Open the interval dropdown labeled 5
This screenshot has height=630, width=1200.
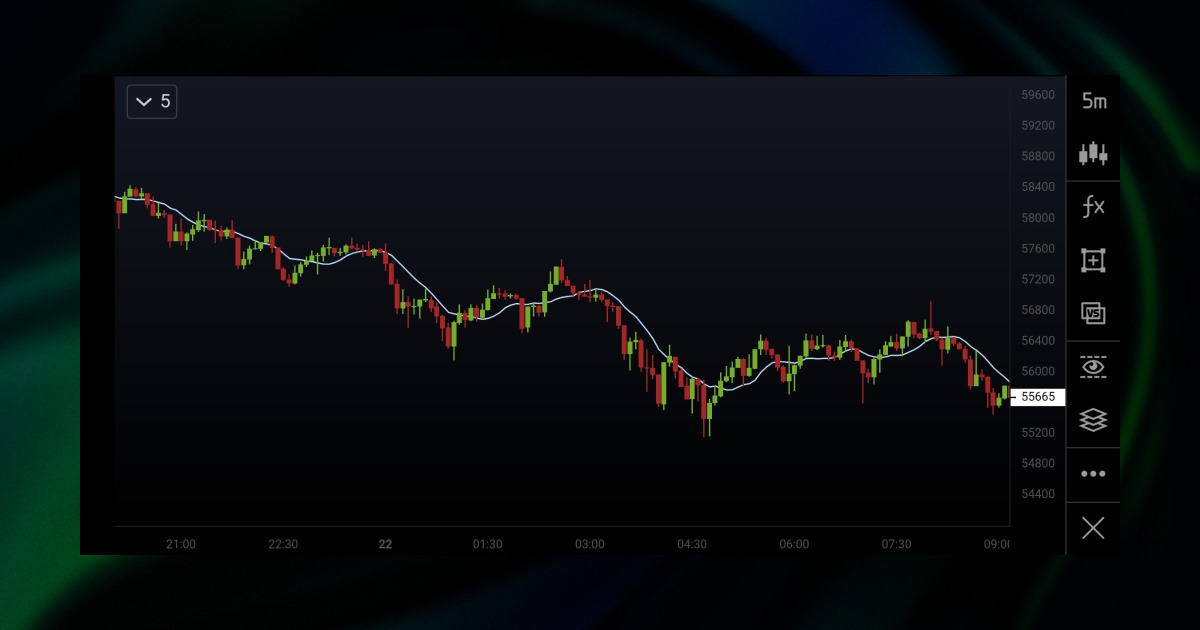click(152, 101)
